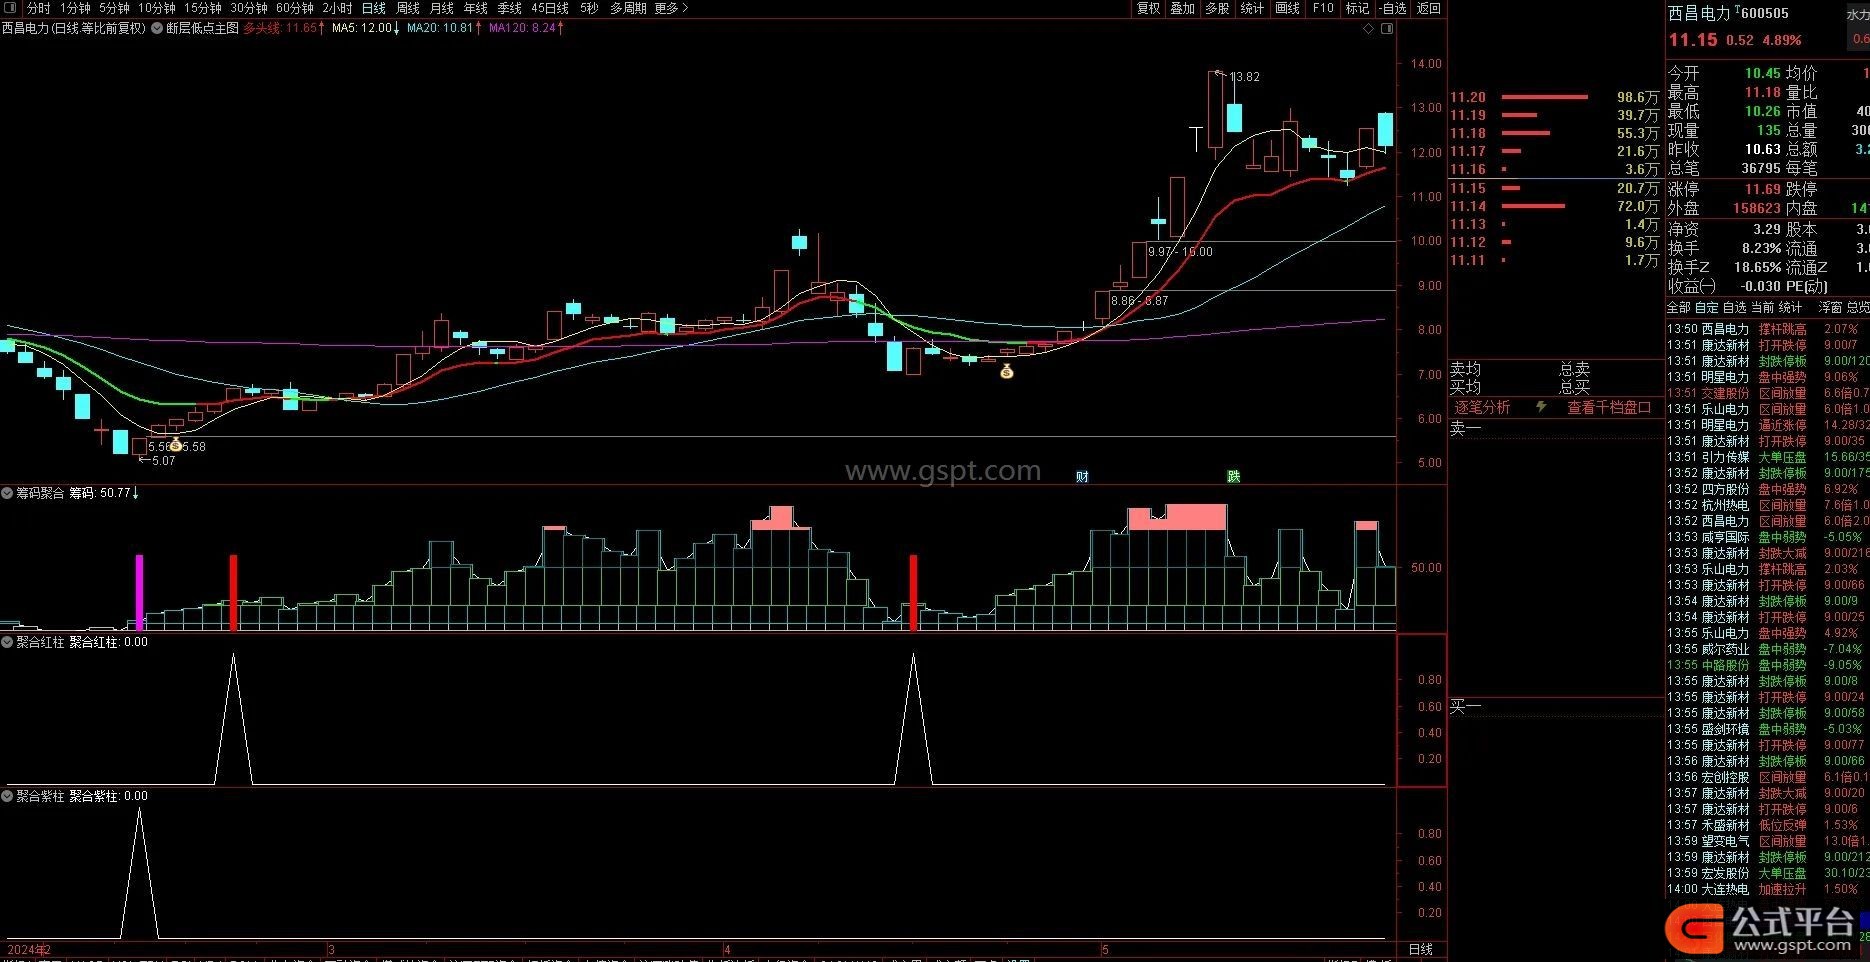
Task: Click the 多股 multi-stock button
Action: (x=1217, y=8)
